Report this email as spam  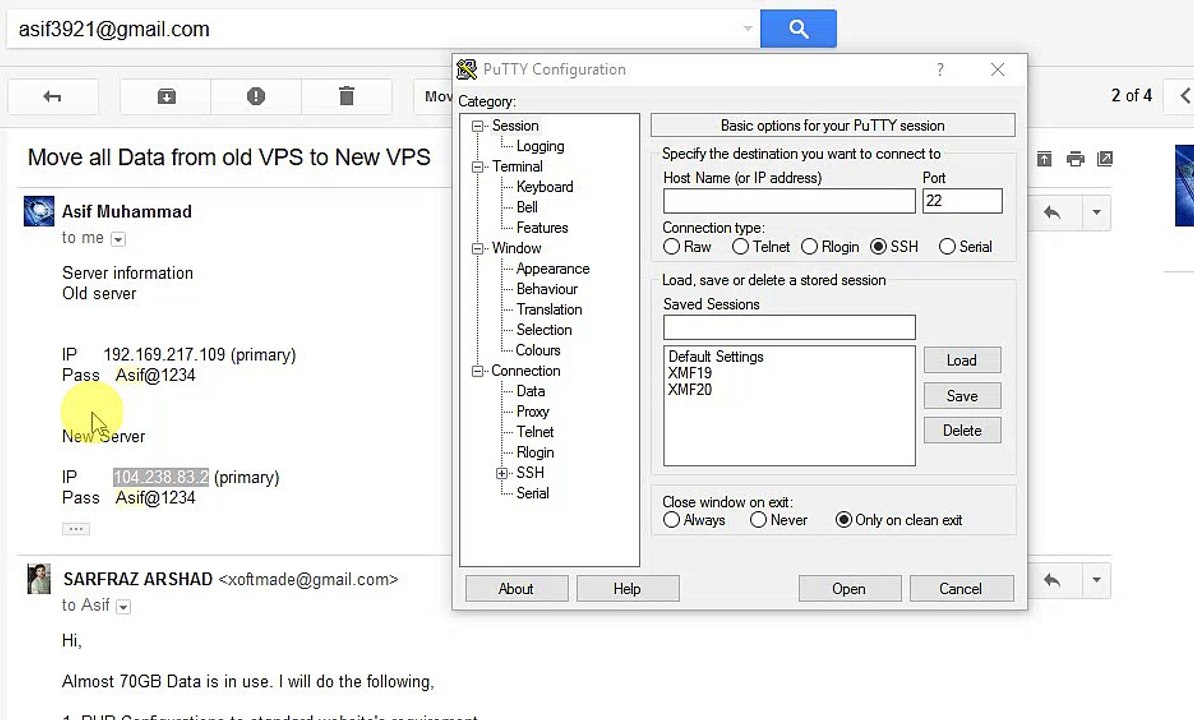tap(256, 97)
